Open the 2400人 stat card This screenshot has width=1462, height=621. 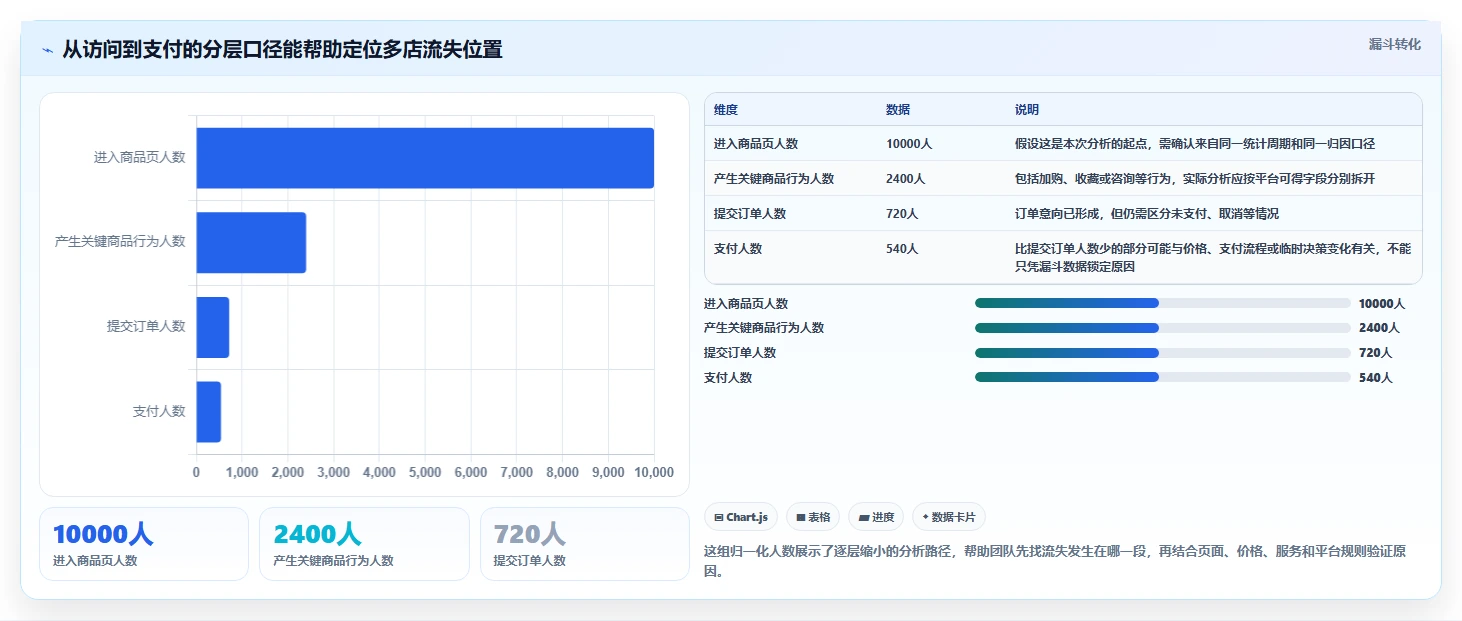click(364, 544)
